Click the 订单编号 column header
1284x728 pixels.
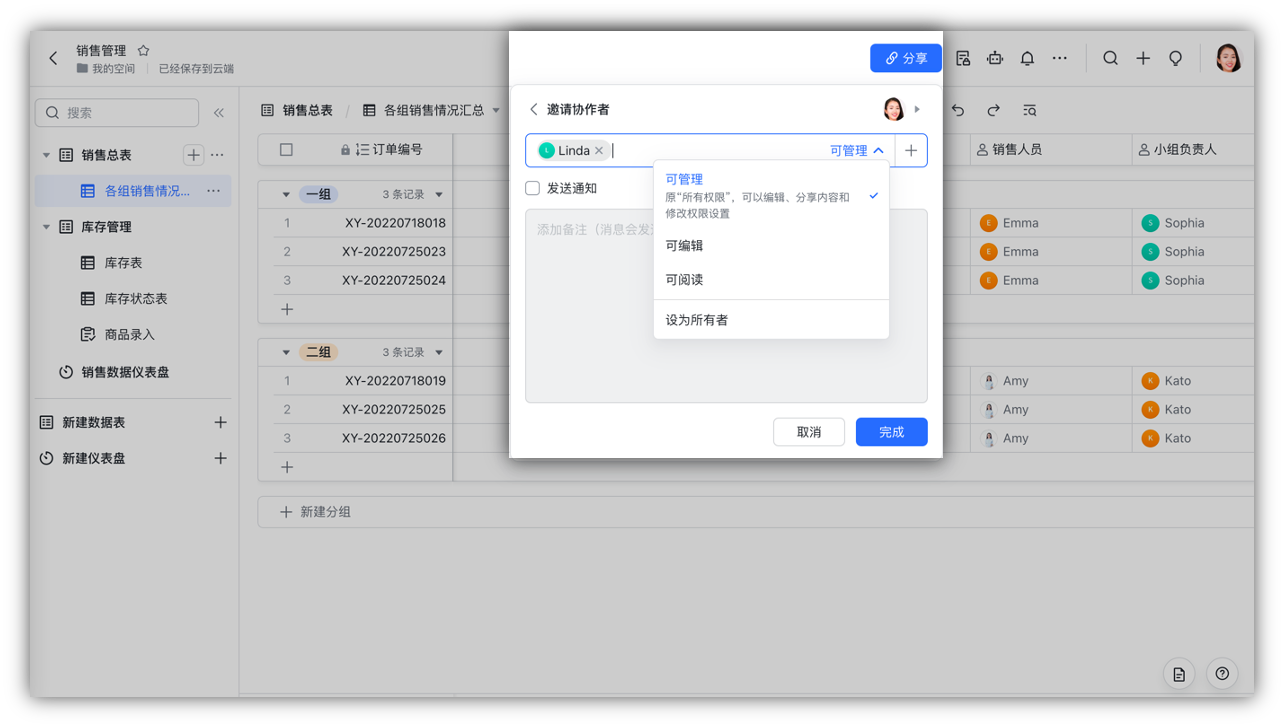tap(381, 150)
